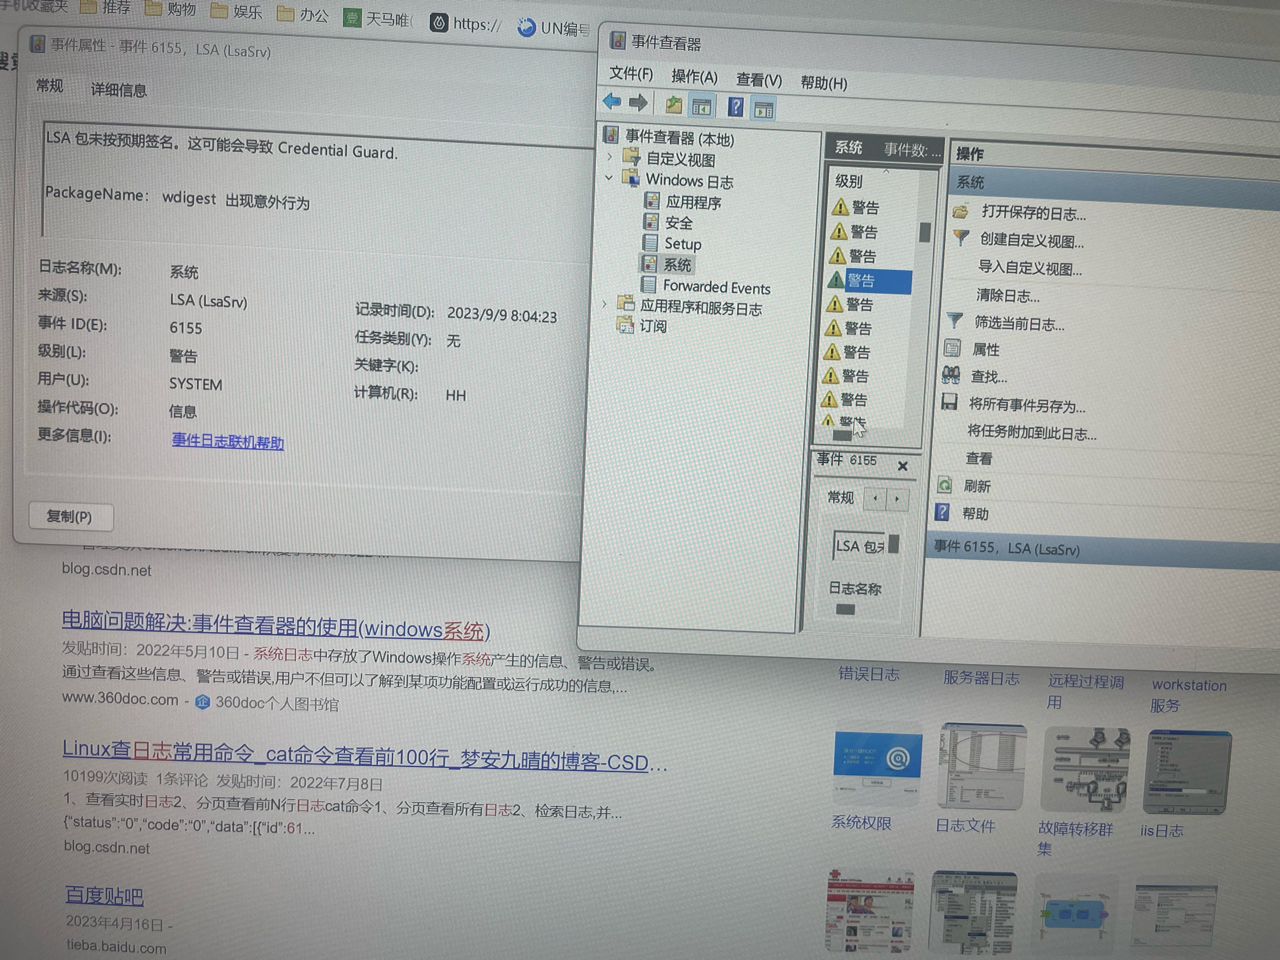
Task: Select the 创建自定义视图 filter icon
Action: coord(960,240)
